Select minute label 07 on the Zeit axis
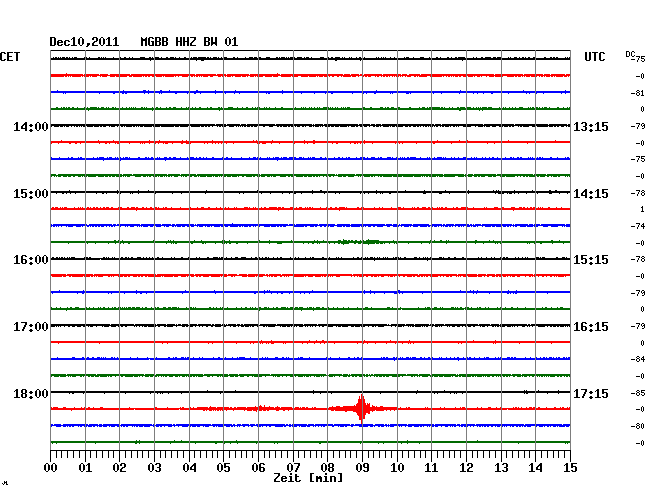 [x=293, y=468]
